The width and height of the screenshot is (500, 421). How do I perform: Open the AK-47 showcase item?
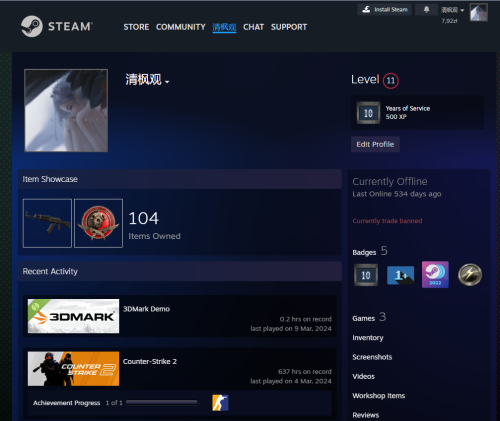click(47, 223)
